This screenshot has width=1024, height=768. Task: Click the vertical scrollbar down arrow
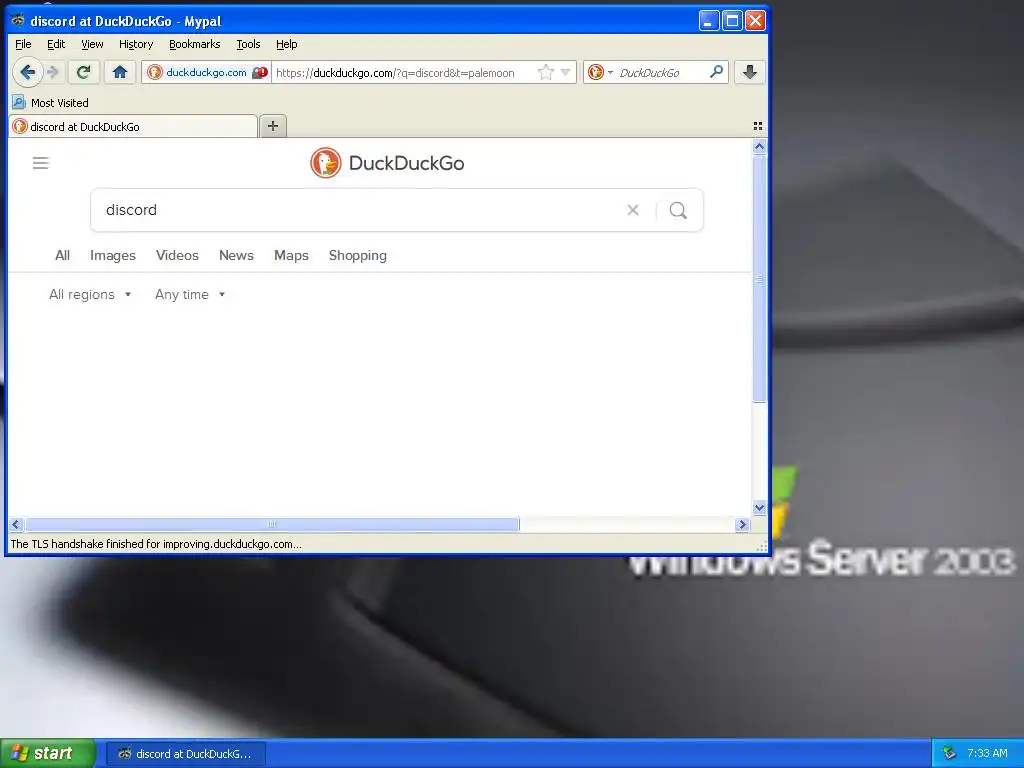[759, 507]
